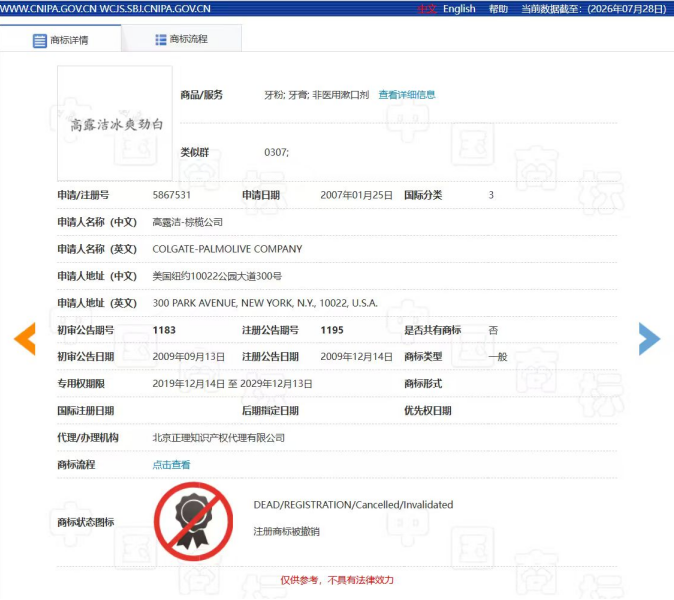Click the 商标详情 tab document icon
Image resolution: width=674 pixels, height=600 pixels.
click(x=40, y=41)
